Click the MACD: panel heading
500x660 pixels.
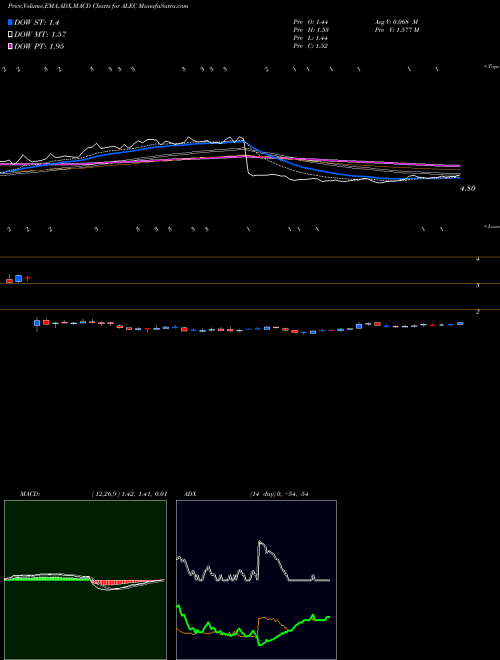(30, 494)
